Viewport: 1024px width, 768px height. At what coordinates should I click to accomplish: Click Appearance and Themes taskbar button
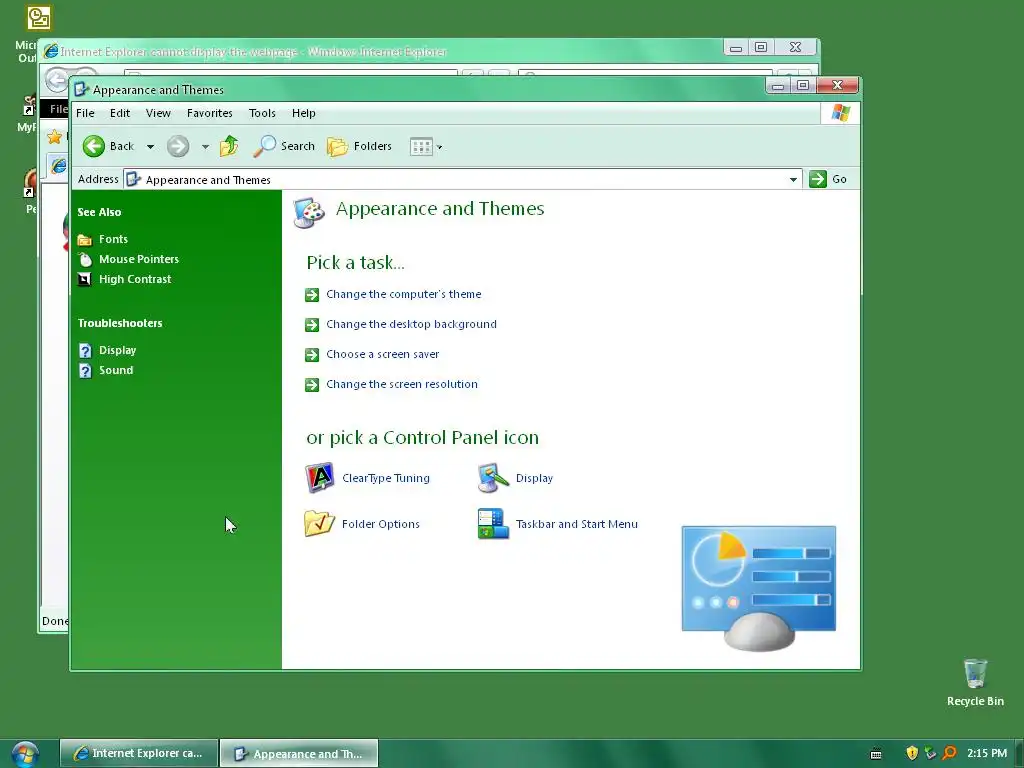pos(299,753)
